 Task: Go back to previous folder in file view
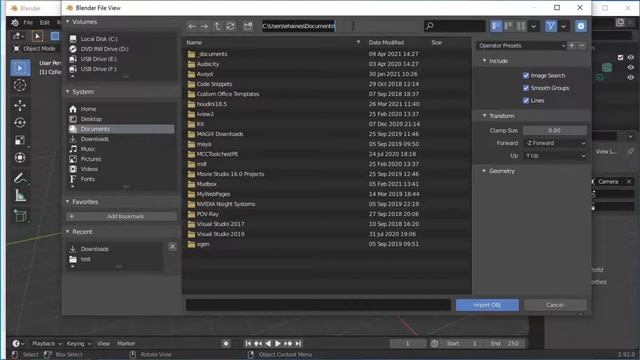point(192,26)
